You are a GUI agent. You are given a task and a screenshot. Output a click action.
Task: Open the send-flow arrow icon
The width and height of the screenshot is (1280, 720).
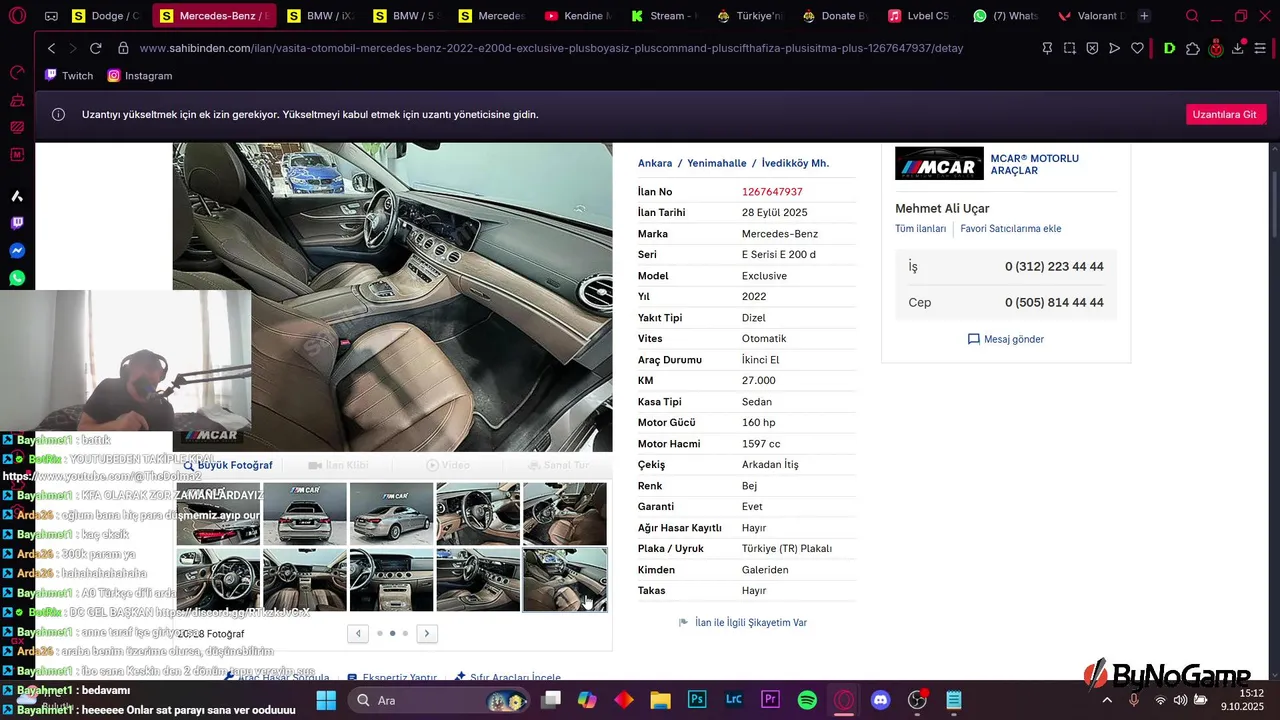click(1115, 48)
